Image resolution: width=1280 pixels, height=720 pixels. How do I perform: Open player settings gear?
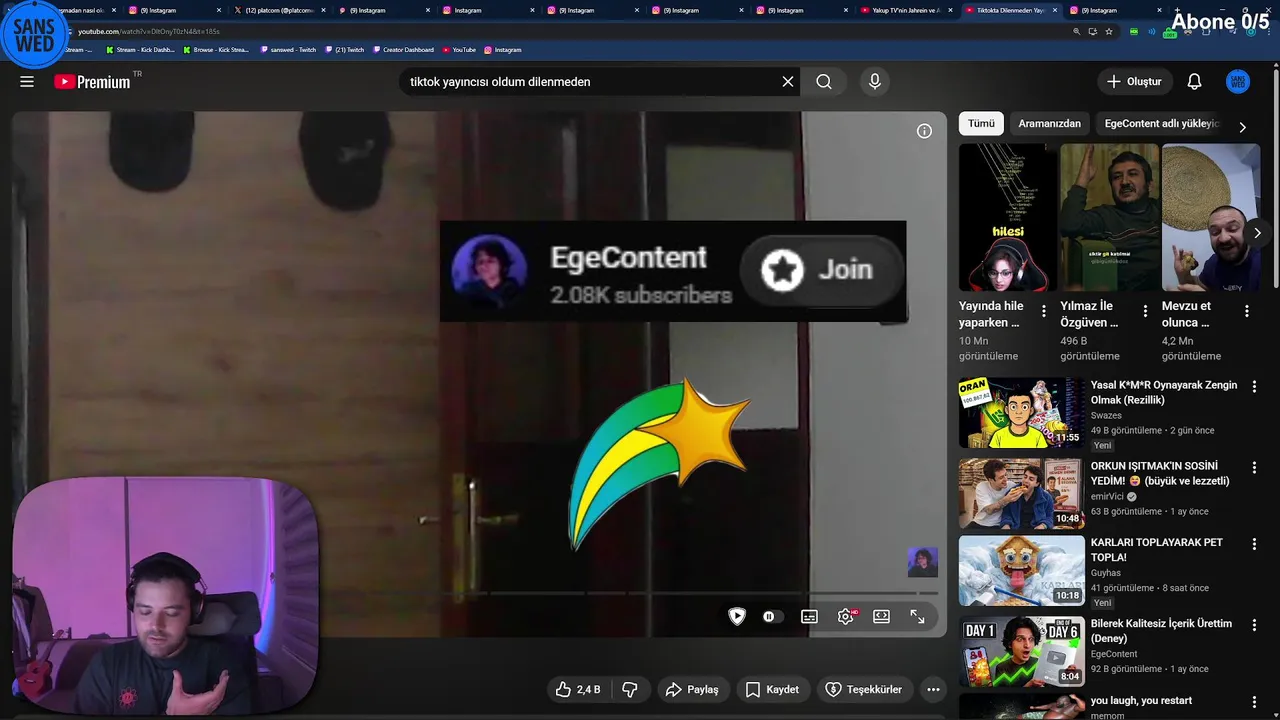coord(846,617)
